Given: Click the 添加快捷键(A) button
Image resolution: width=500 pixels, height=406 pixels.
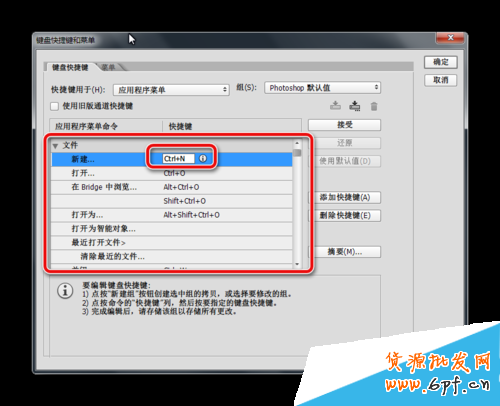Looking at the screenshot, I should pos(344,197).
